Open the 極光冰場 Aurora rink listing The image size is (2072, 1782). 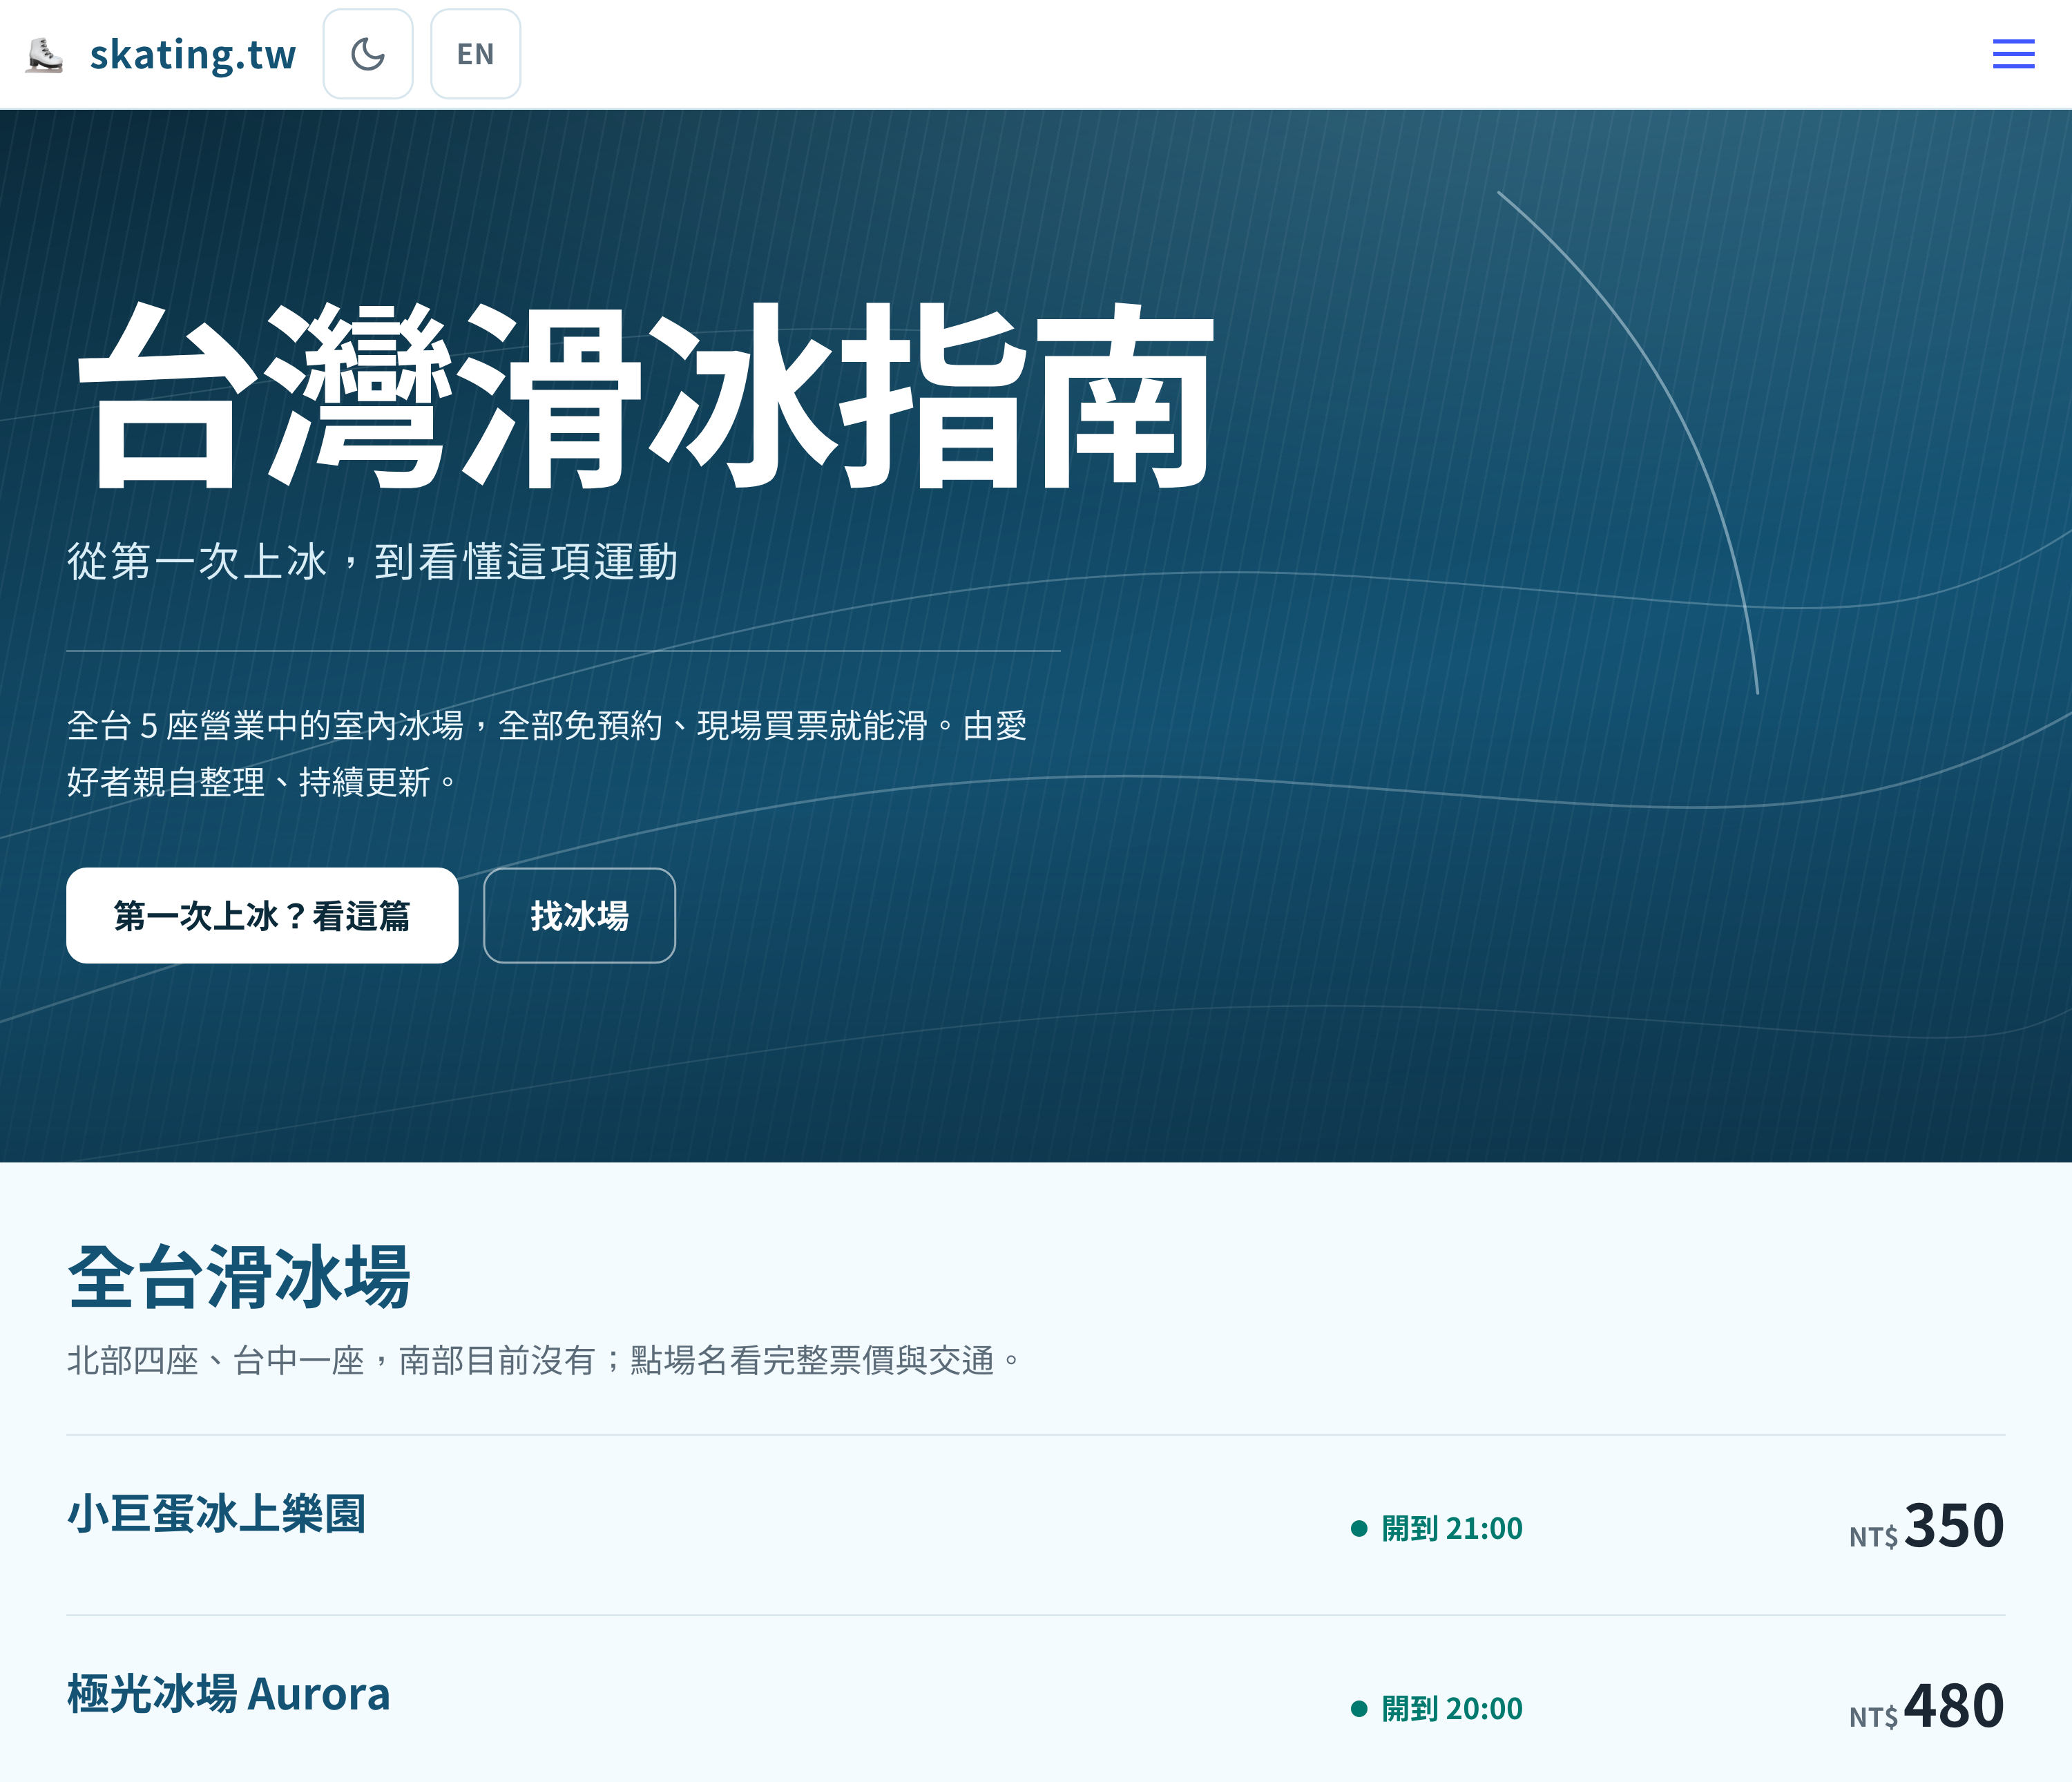(229, 1694)
